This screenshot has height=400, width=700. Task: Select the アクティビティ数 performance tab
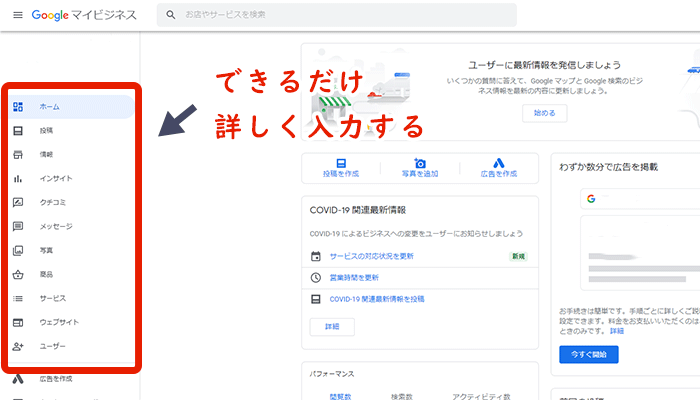coord(481,396)
